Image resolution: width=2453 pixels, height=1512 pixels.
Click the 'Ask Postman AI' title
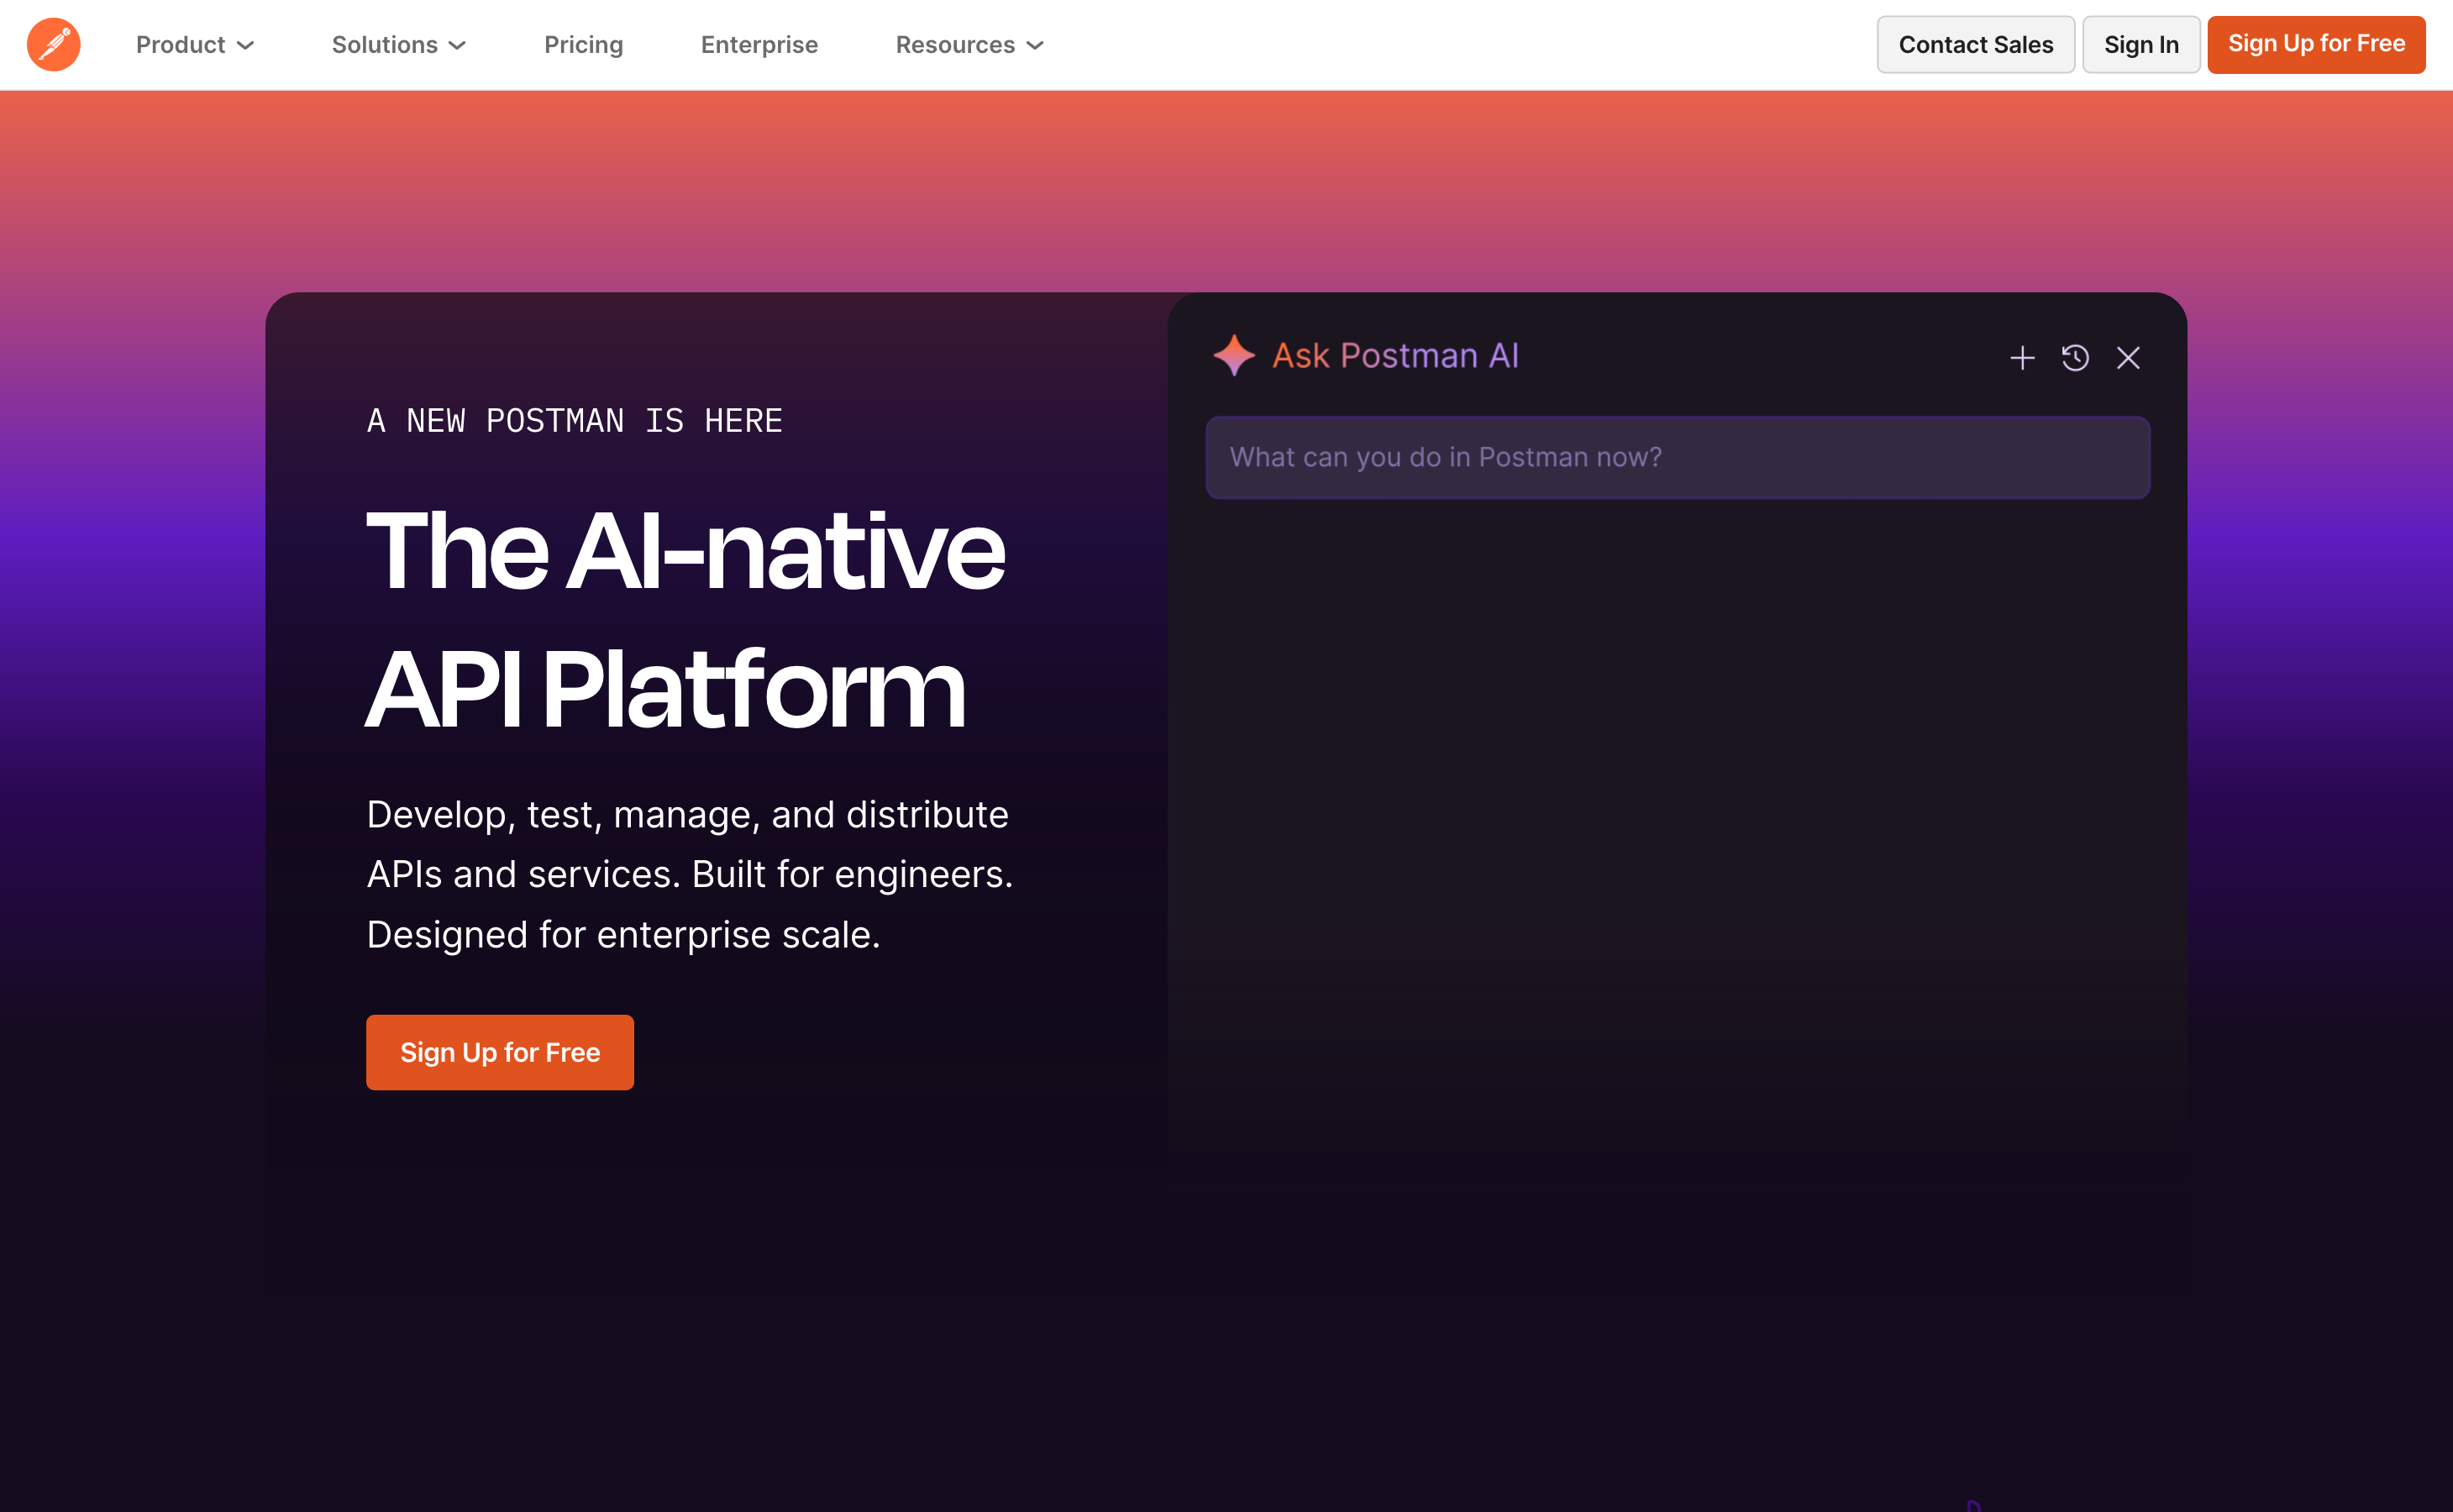(1395, 355)
